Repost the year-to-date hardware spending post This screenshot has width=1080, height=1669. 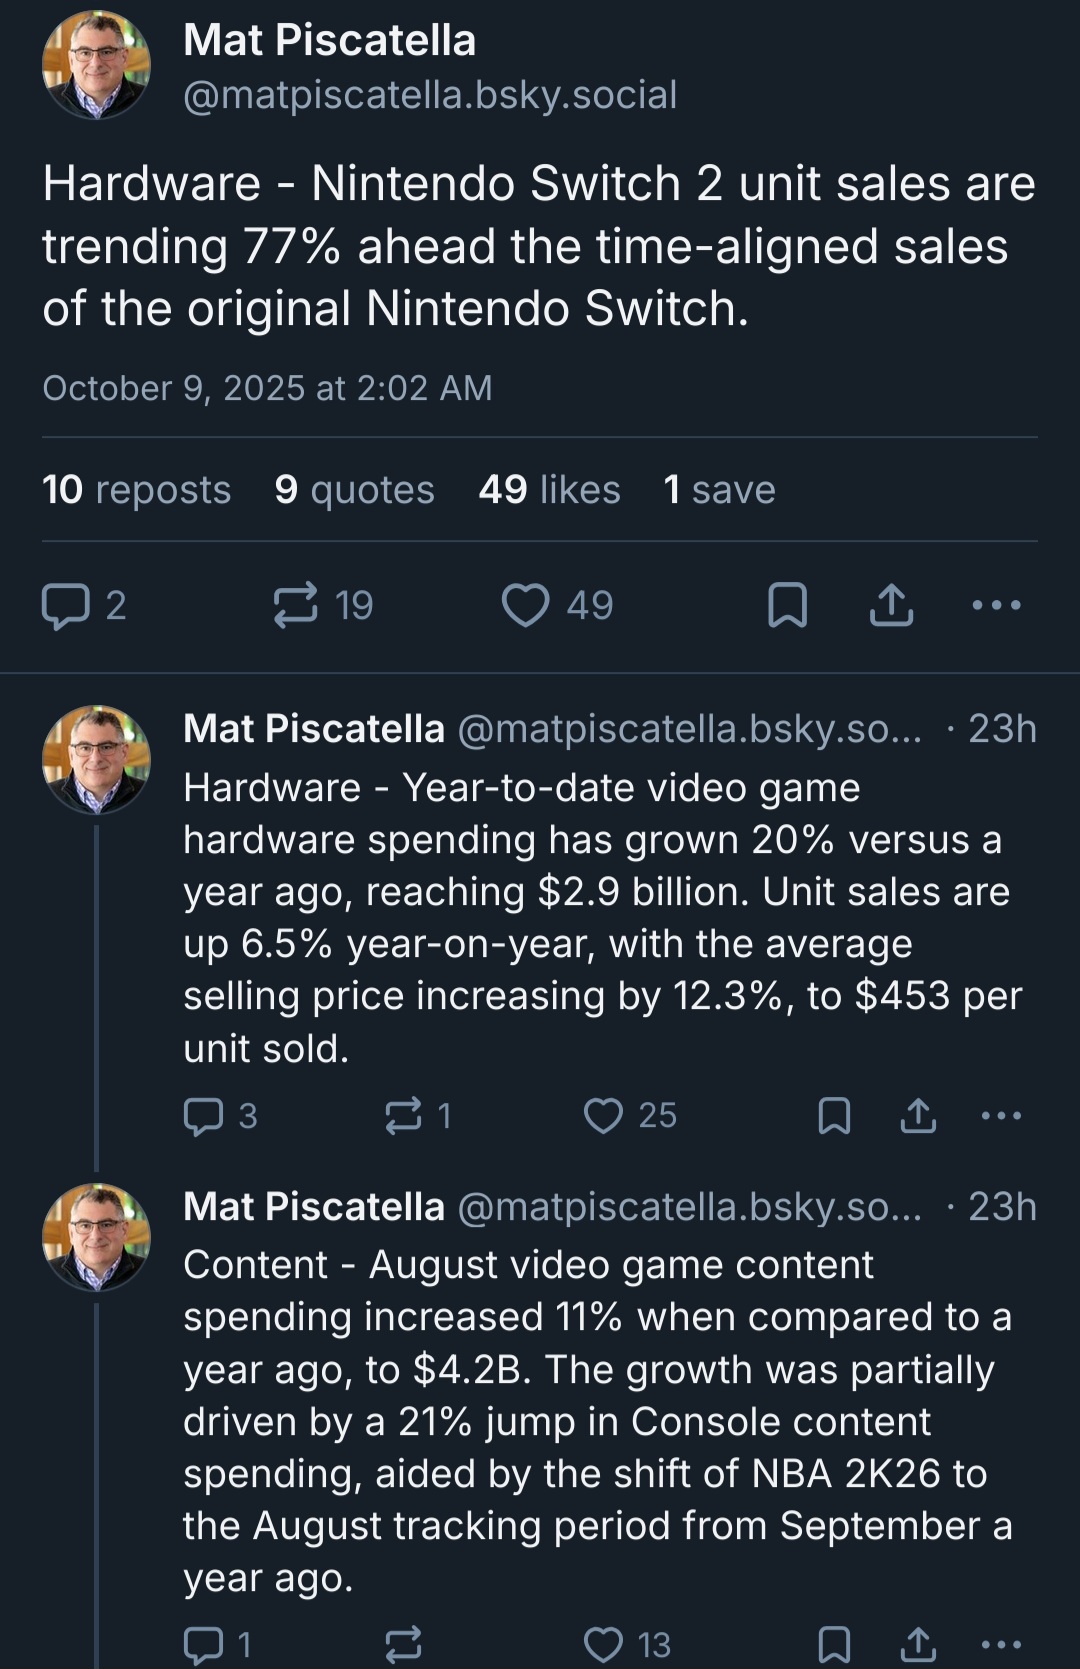click(x=403, y=1116)
